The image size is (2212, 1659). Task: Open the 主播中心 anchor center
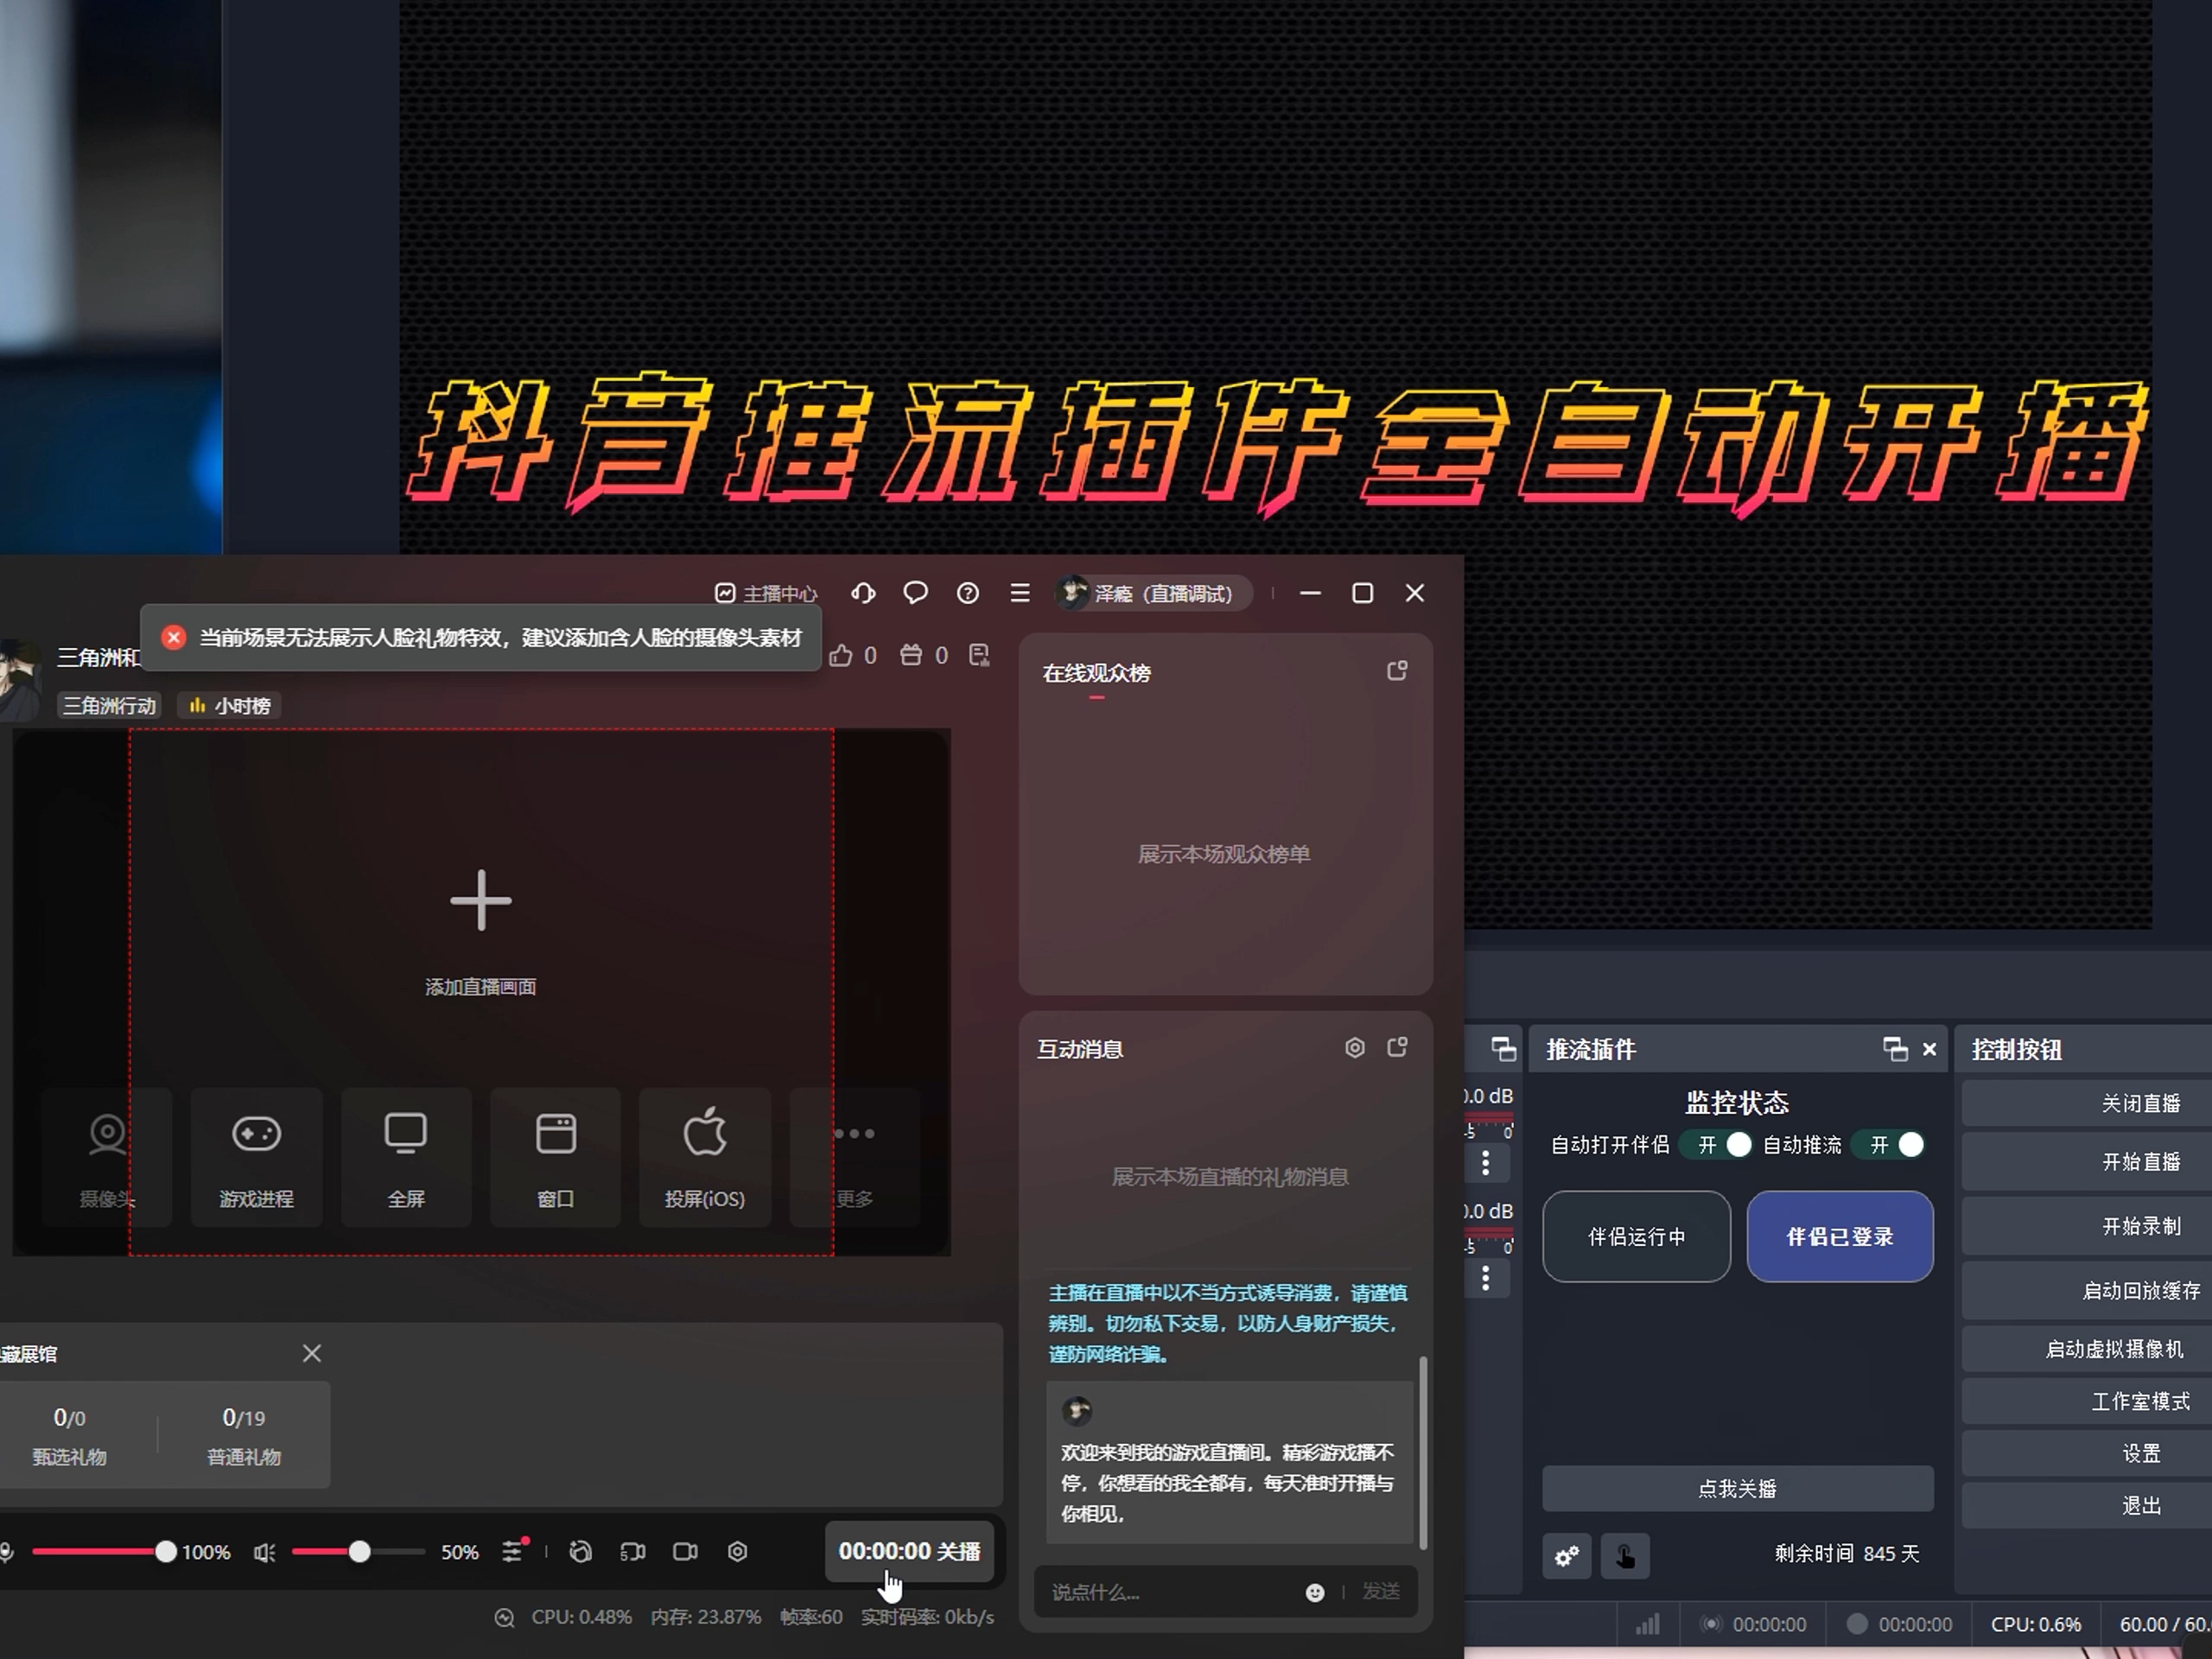[767, 594]
